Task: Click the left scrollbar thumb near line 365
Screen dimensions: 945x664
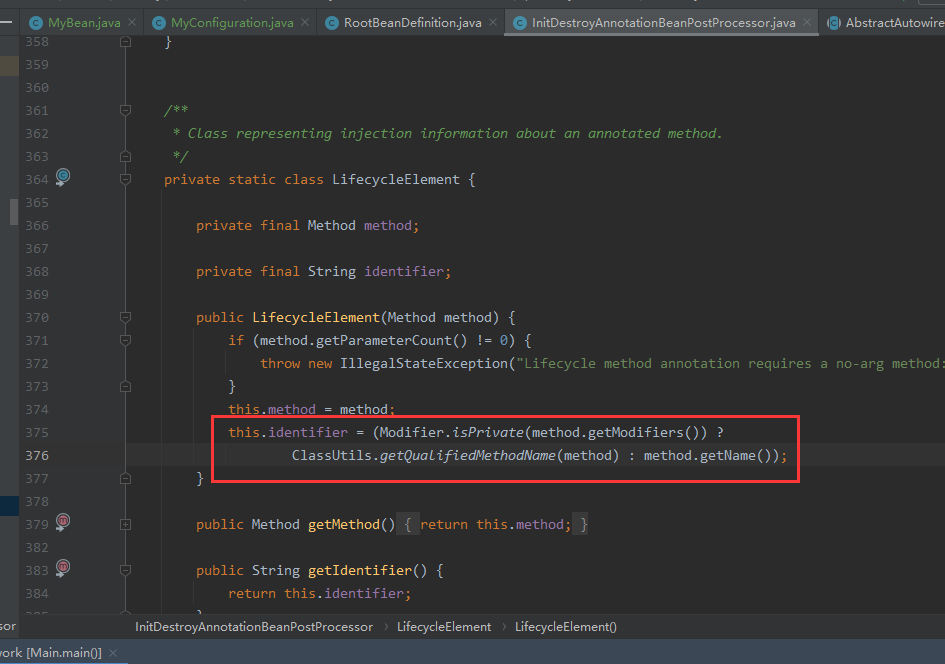Action: (14, 211)
